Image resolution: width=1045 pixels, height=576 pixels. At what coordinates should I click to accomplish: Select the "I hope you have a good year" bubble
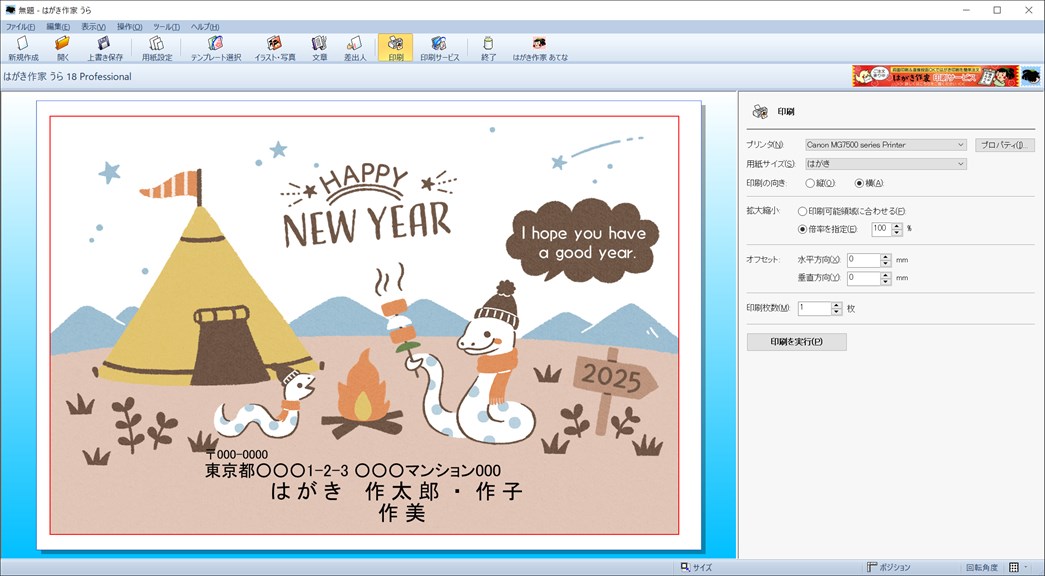point(582,241)
